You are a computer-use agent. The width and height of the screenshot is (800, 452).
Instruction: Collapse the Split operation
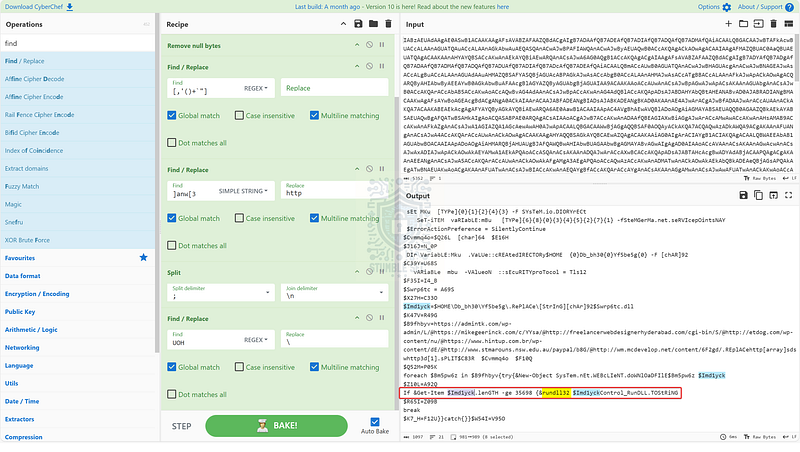[x=357, y=272]
